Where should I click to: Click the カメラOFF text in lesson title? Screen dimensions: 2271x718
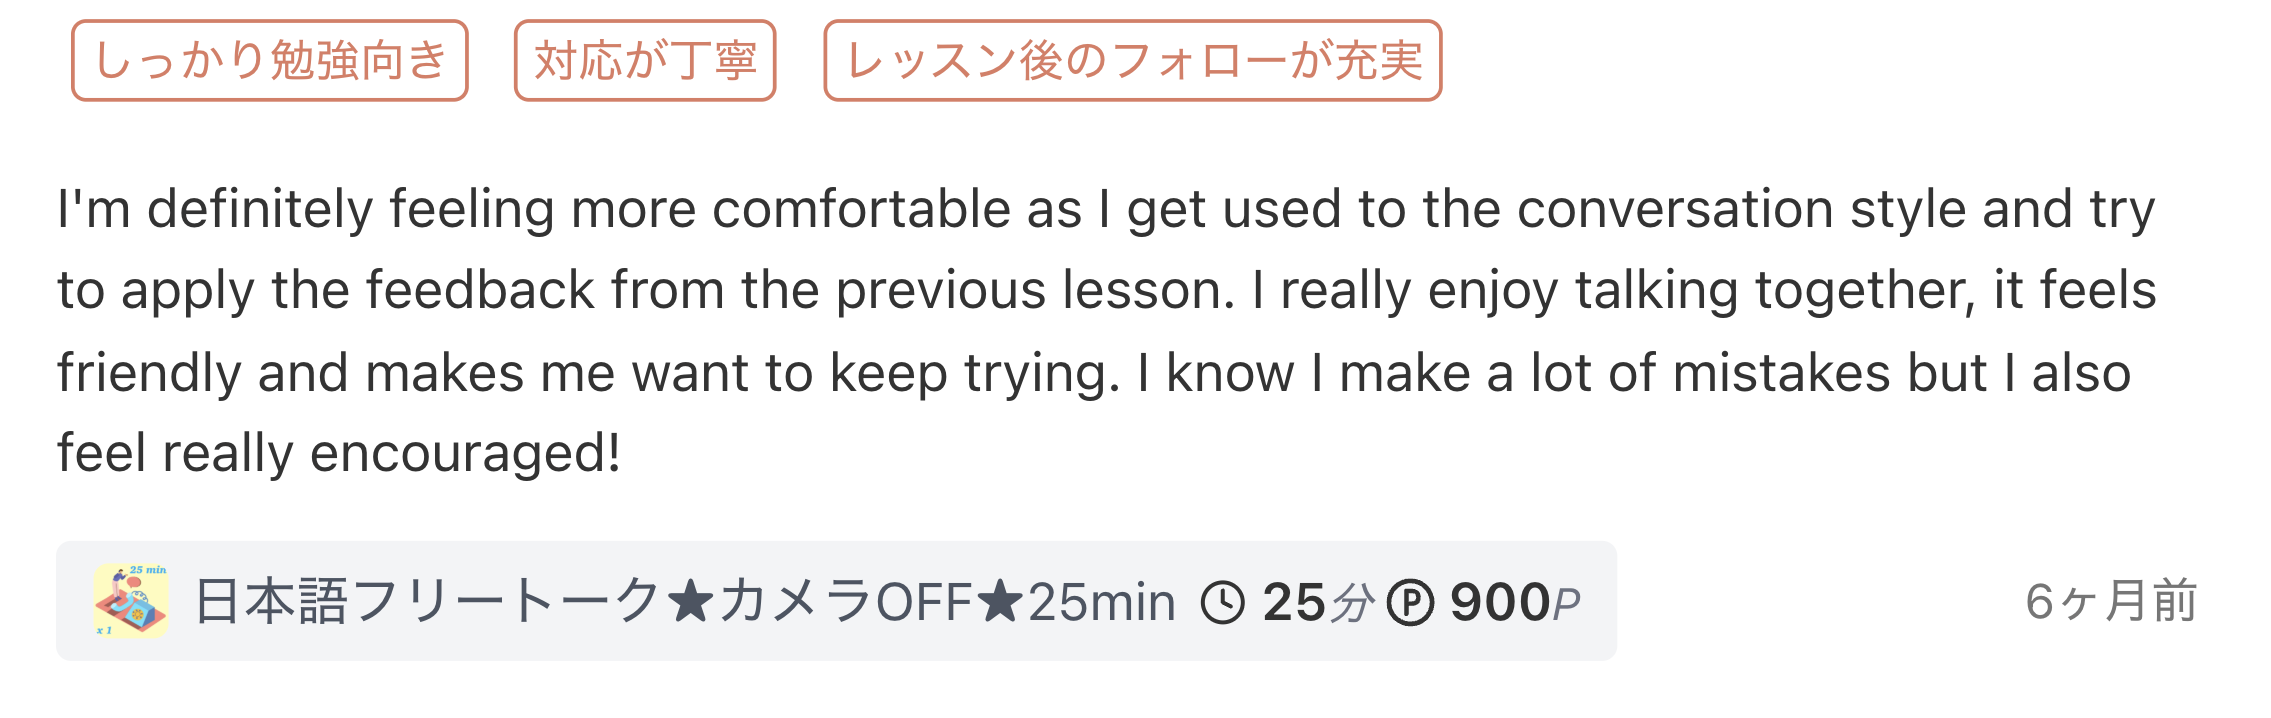pyautogui.click(x=845, y=603)
